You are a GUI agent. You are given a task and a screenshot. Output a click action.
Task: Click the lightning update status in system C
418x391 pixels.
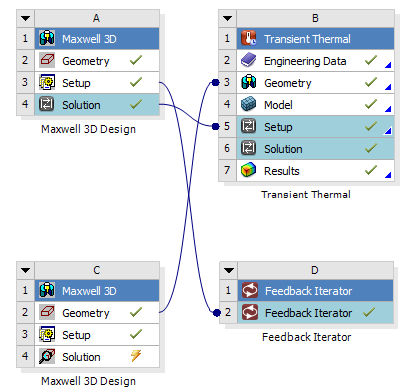point(136,356)
